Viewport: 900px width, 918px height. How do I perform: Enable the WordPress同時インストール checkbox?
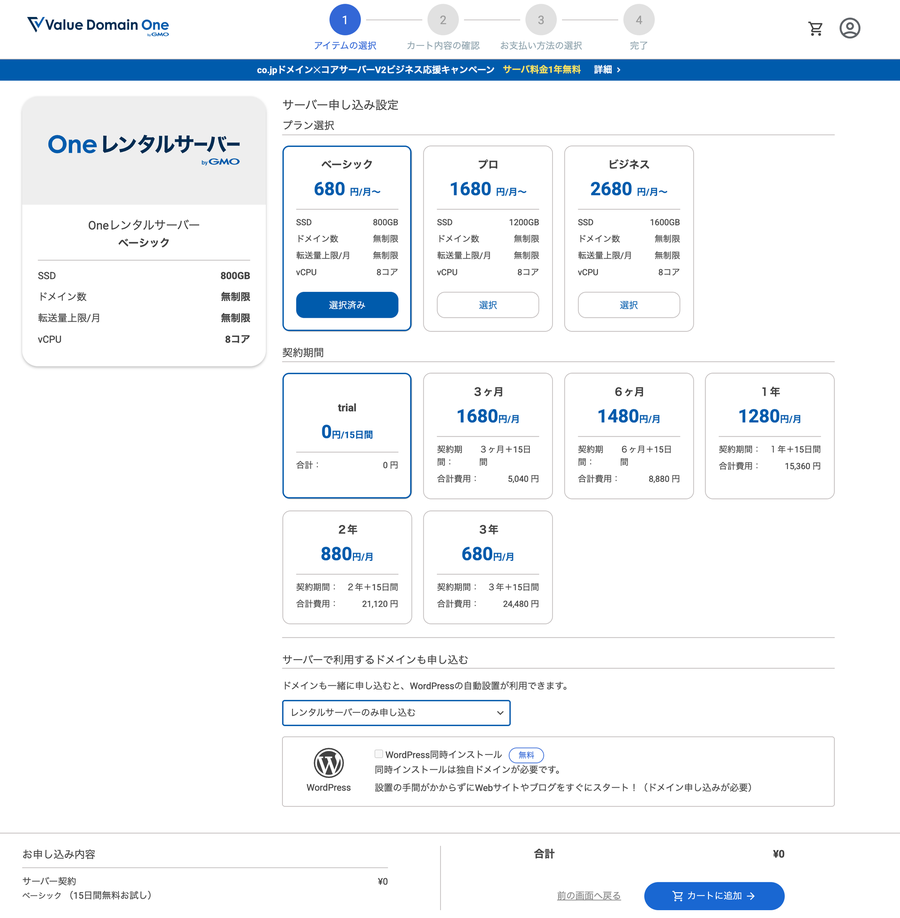click(x=379, y=754)
